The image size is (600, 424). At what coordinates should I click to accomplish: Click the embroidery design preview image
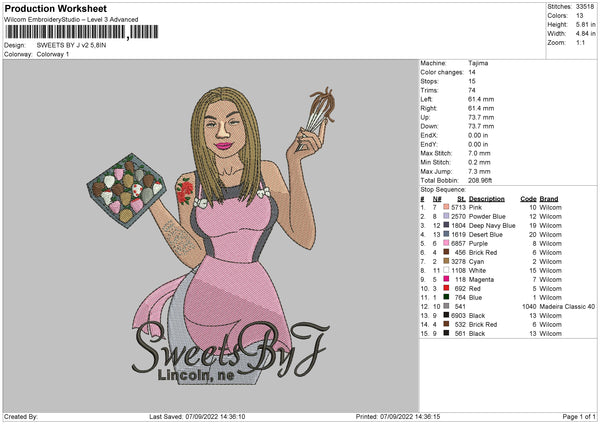pyautogui.click(x=211, y=236)
